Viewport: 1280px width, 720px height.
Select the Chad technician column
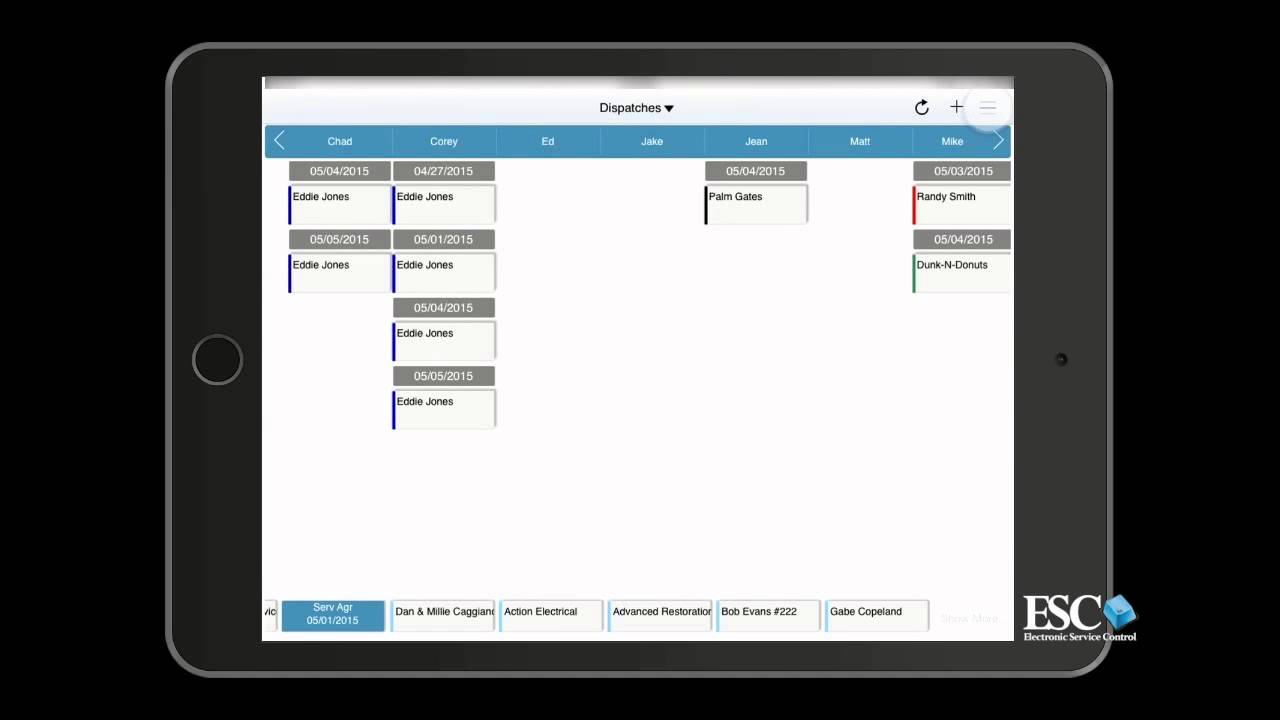340,141
